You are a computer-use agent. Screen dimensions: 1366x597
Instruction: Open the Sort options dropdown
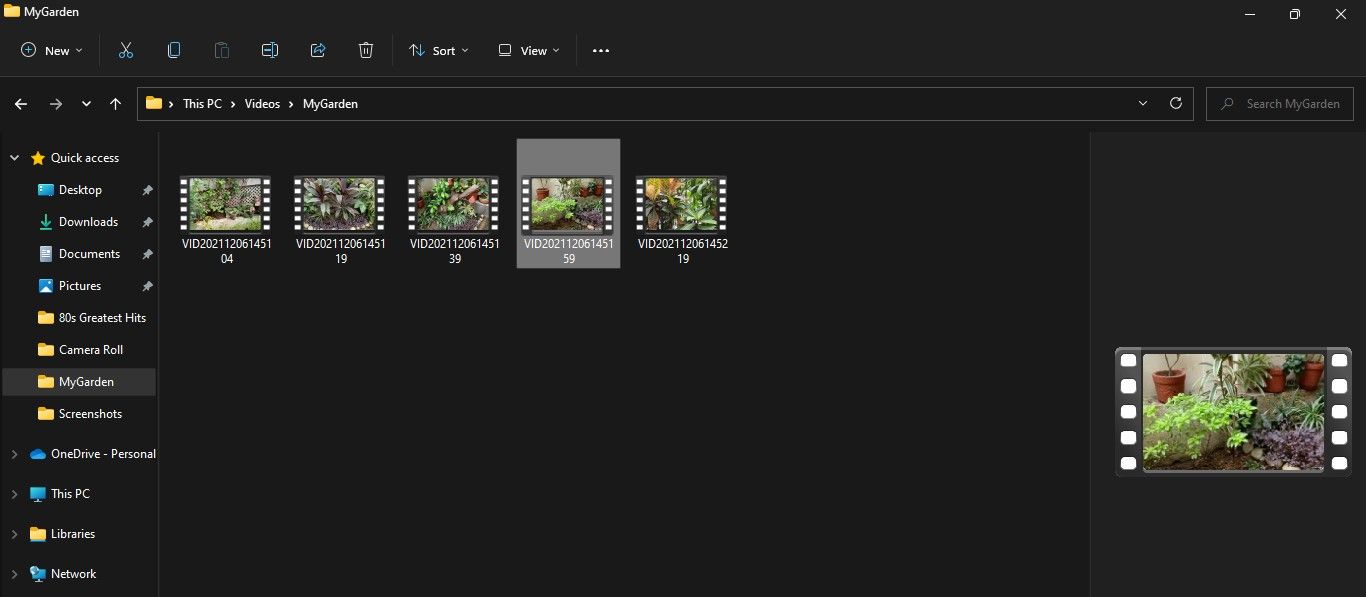click(x=438, y=50)
